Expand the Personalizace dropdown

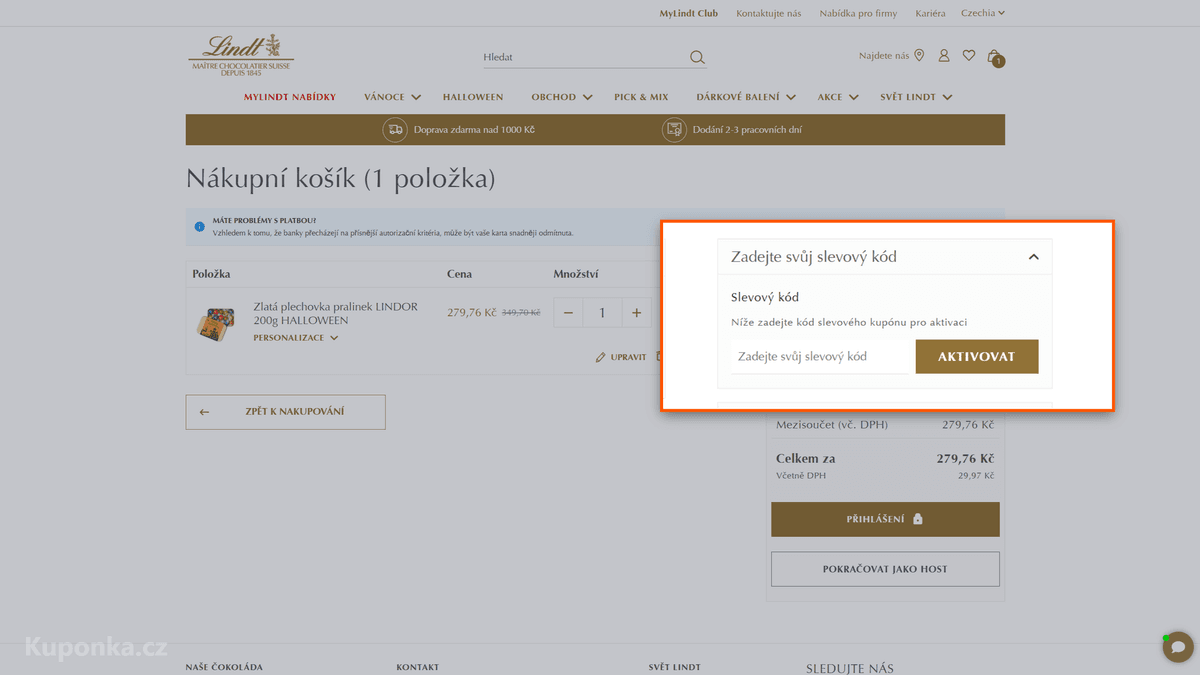[x=296, y=338]
